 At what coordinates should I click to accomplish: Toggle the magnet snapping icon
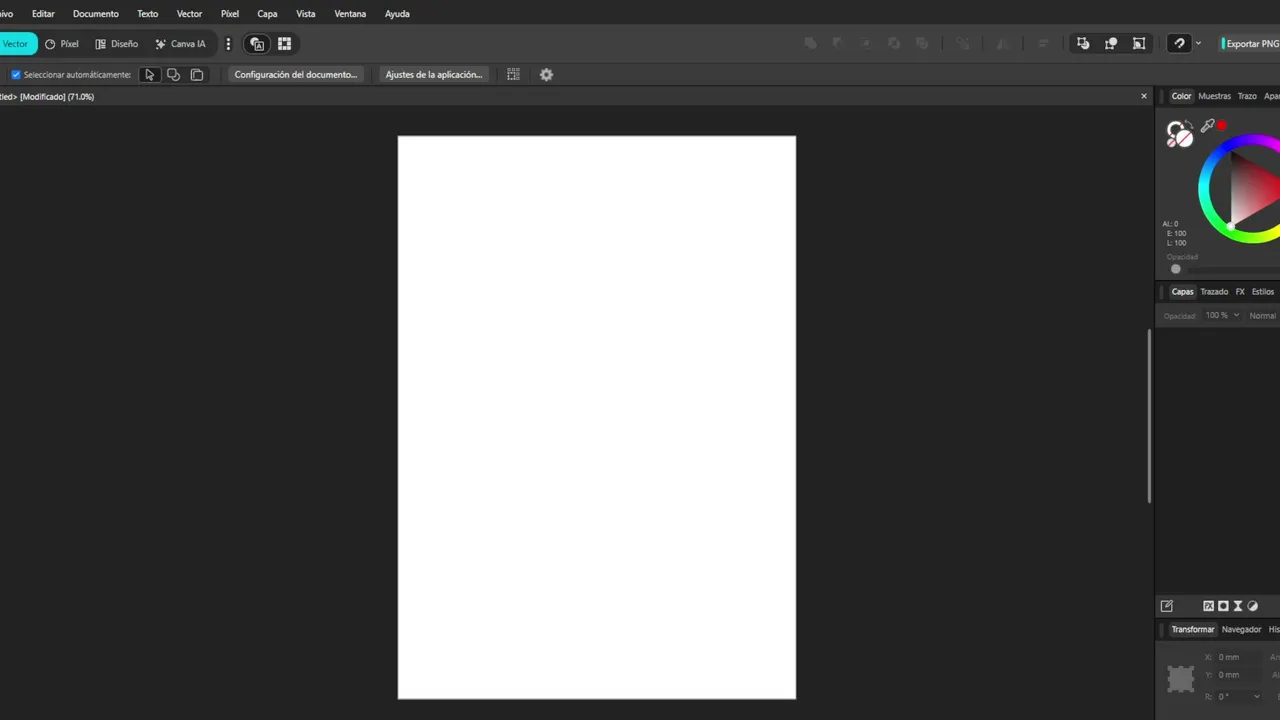tap(1180, 44)
